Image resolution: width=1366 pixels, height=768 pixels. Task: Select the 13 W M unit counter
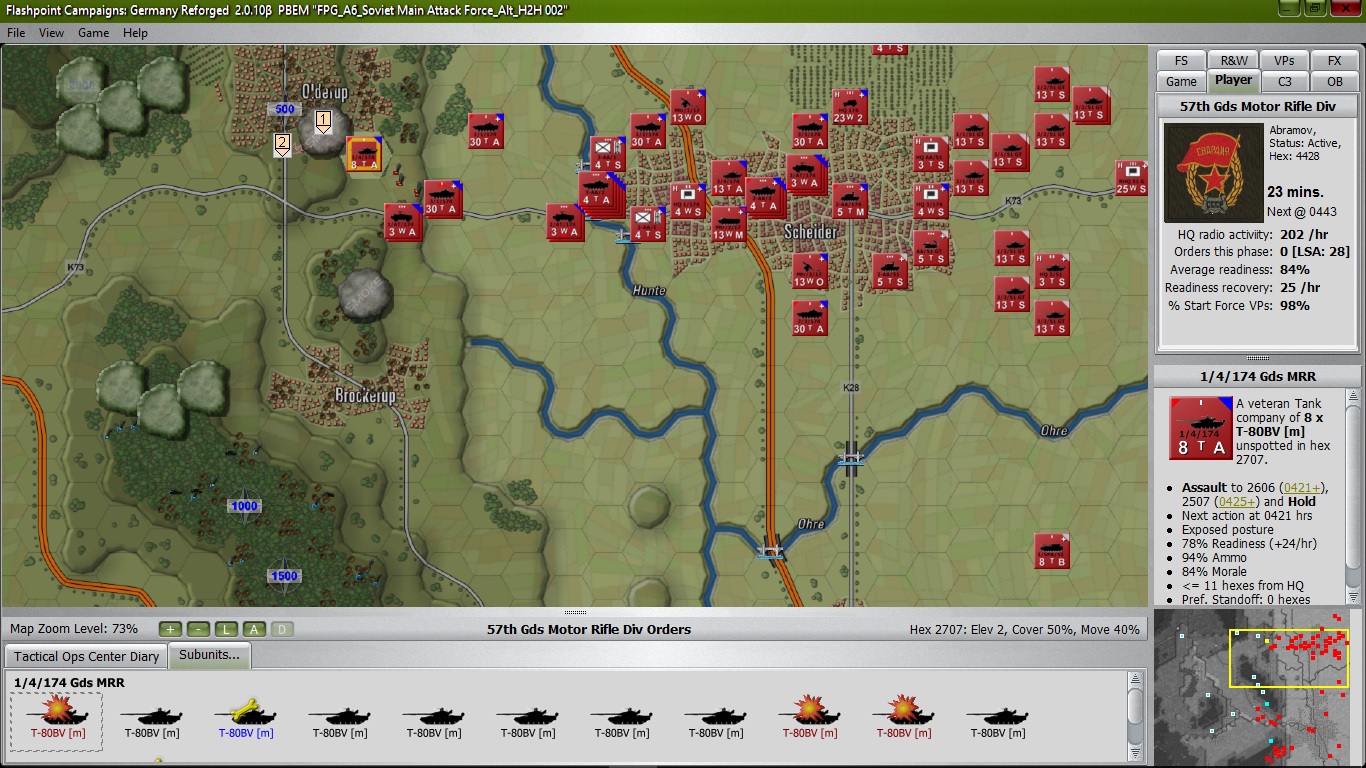[x=729, y=225]
